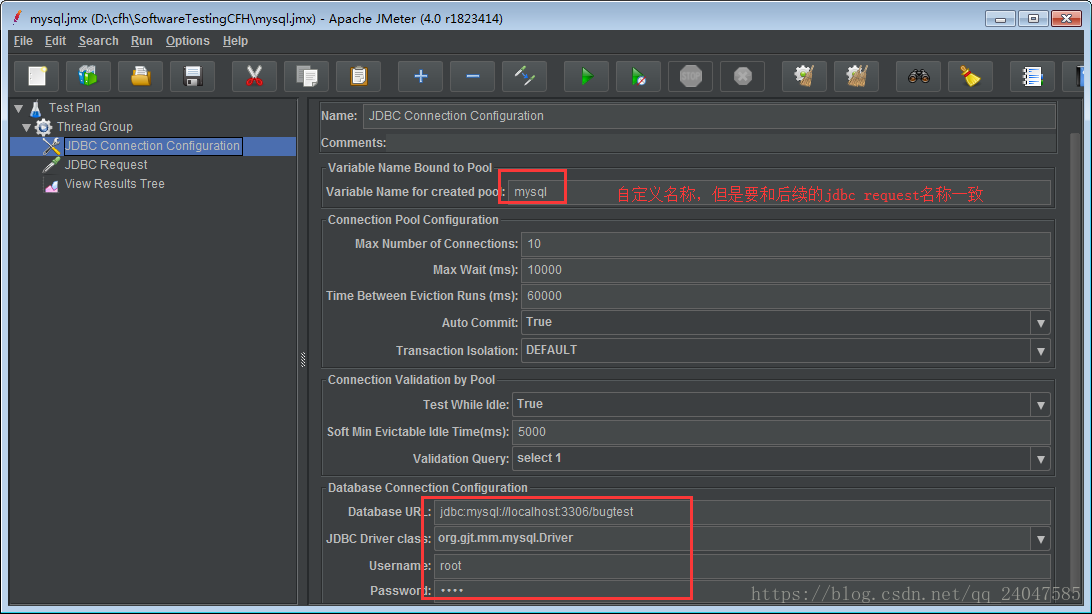
Task: Expand all nodes with plus icon
Action: click(420, 76)
